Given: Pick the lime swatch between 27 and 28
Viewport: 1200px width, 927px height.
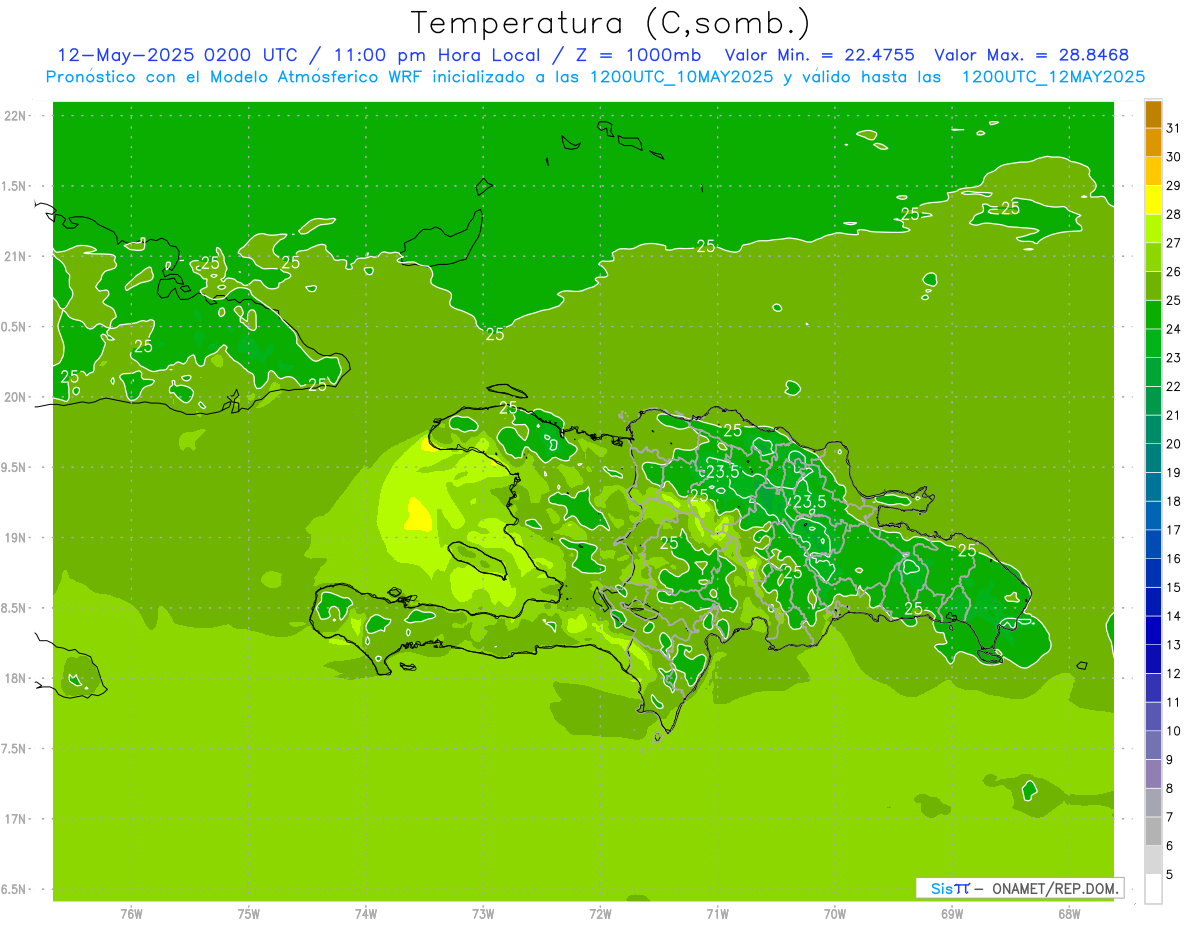Looking at the screenshot, I should coord(1153,228).
